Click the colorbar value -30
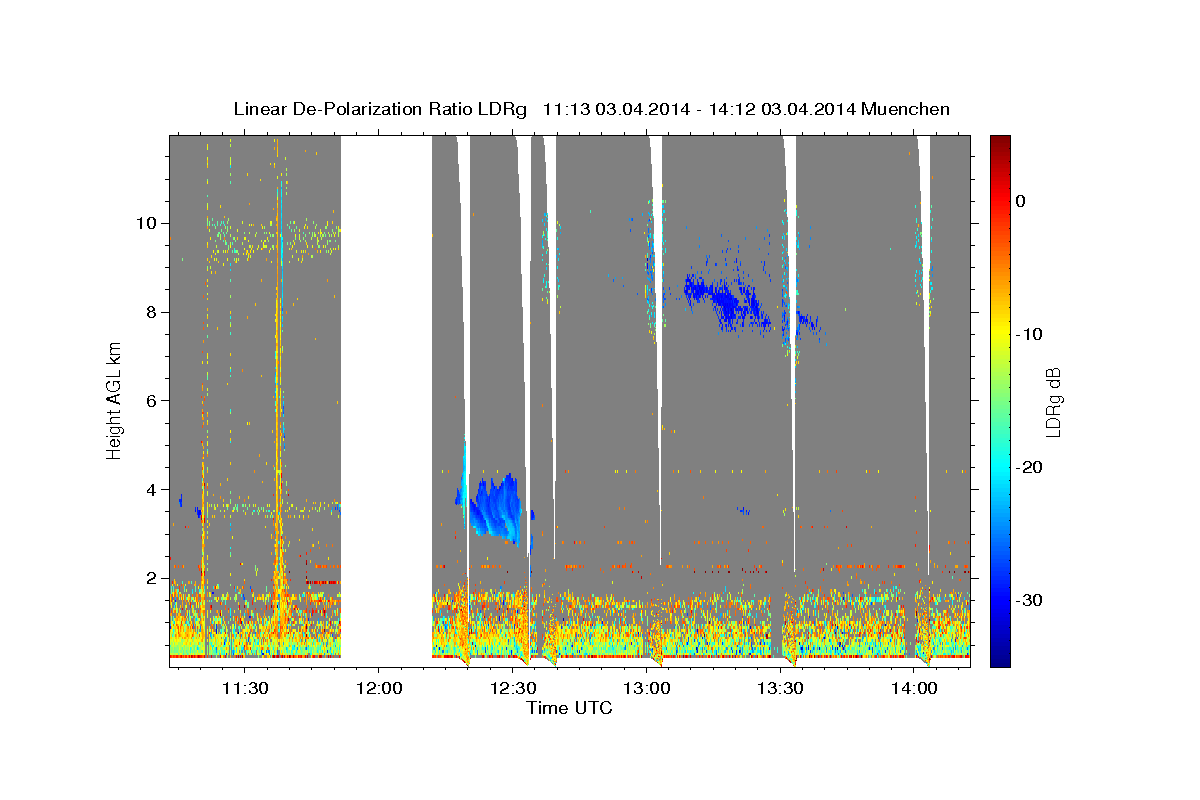This screenshot has height=800, width=1200. click(1030, 600)
